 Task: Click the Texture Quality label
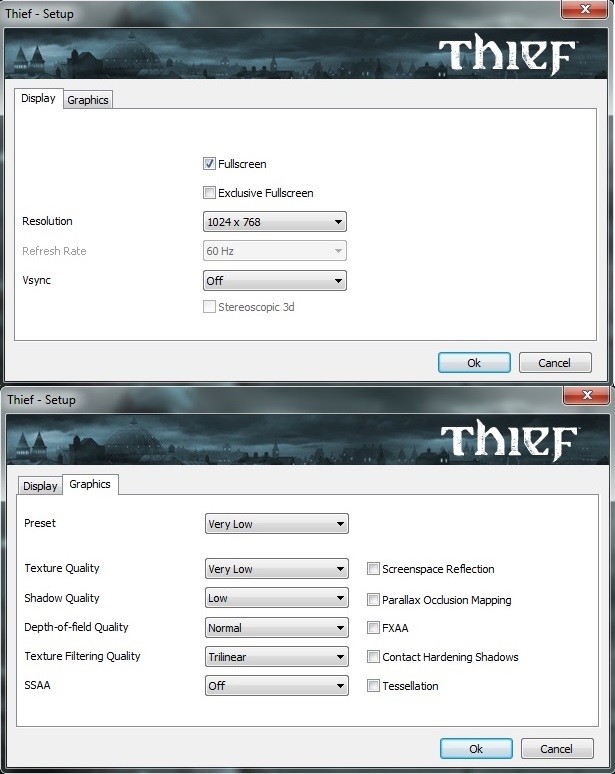[62, 568]
